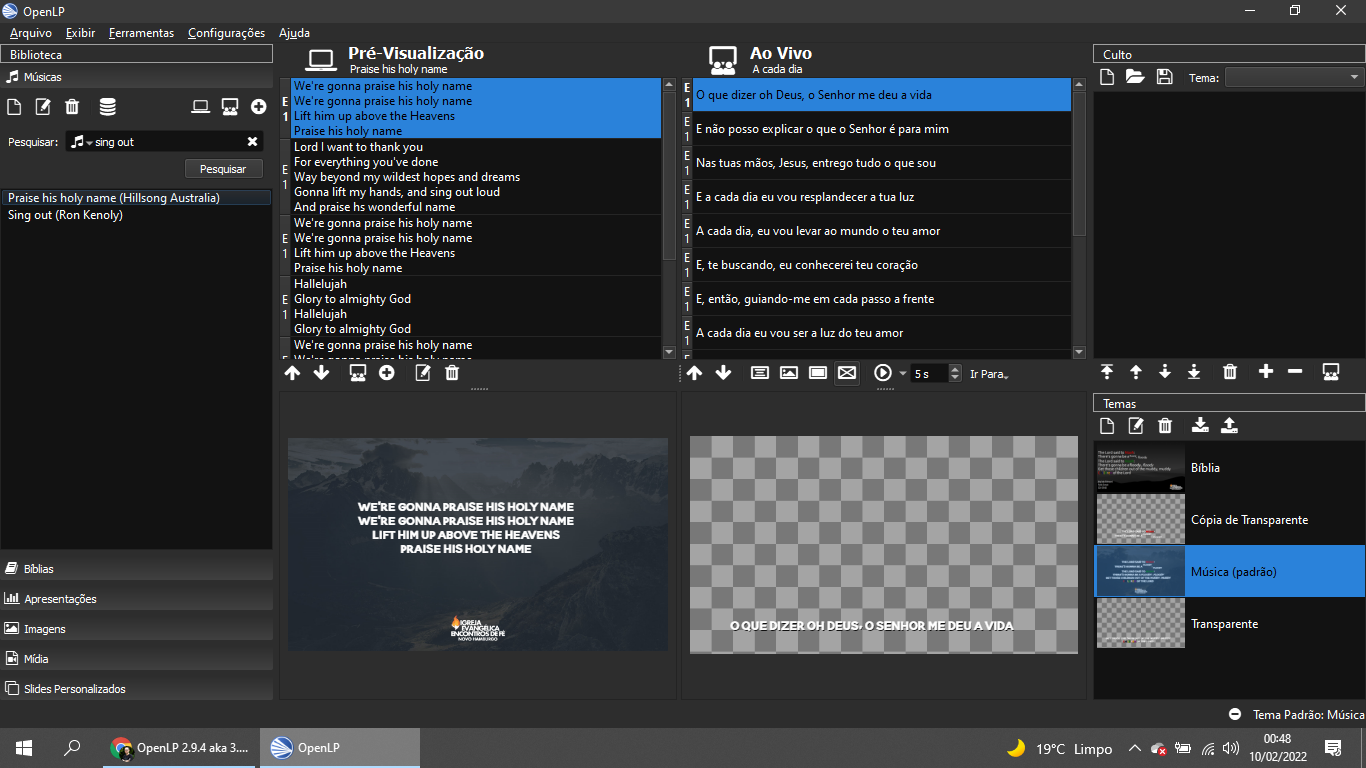This screenshot has width=1366, height=768.
Task: Switch to the Bíblias library tab
Action: click(39, 568)
